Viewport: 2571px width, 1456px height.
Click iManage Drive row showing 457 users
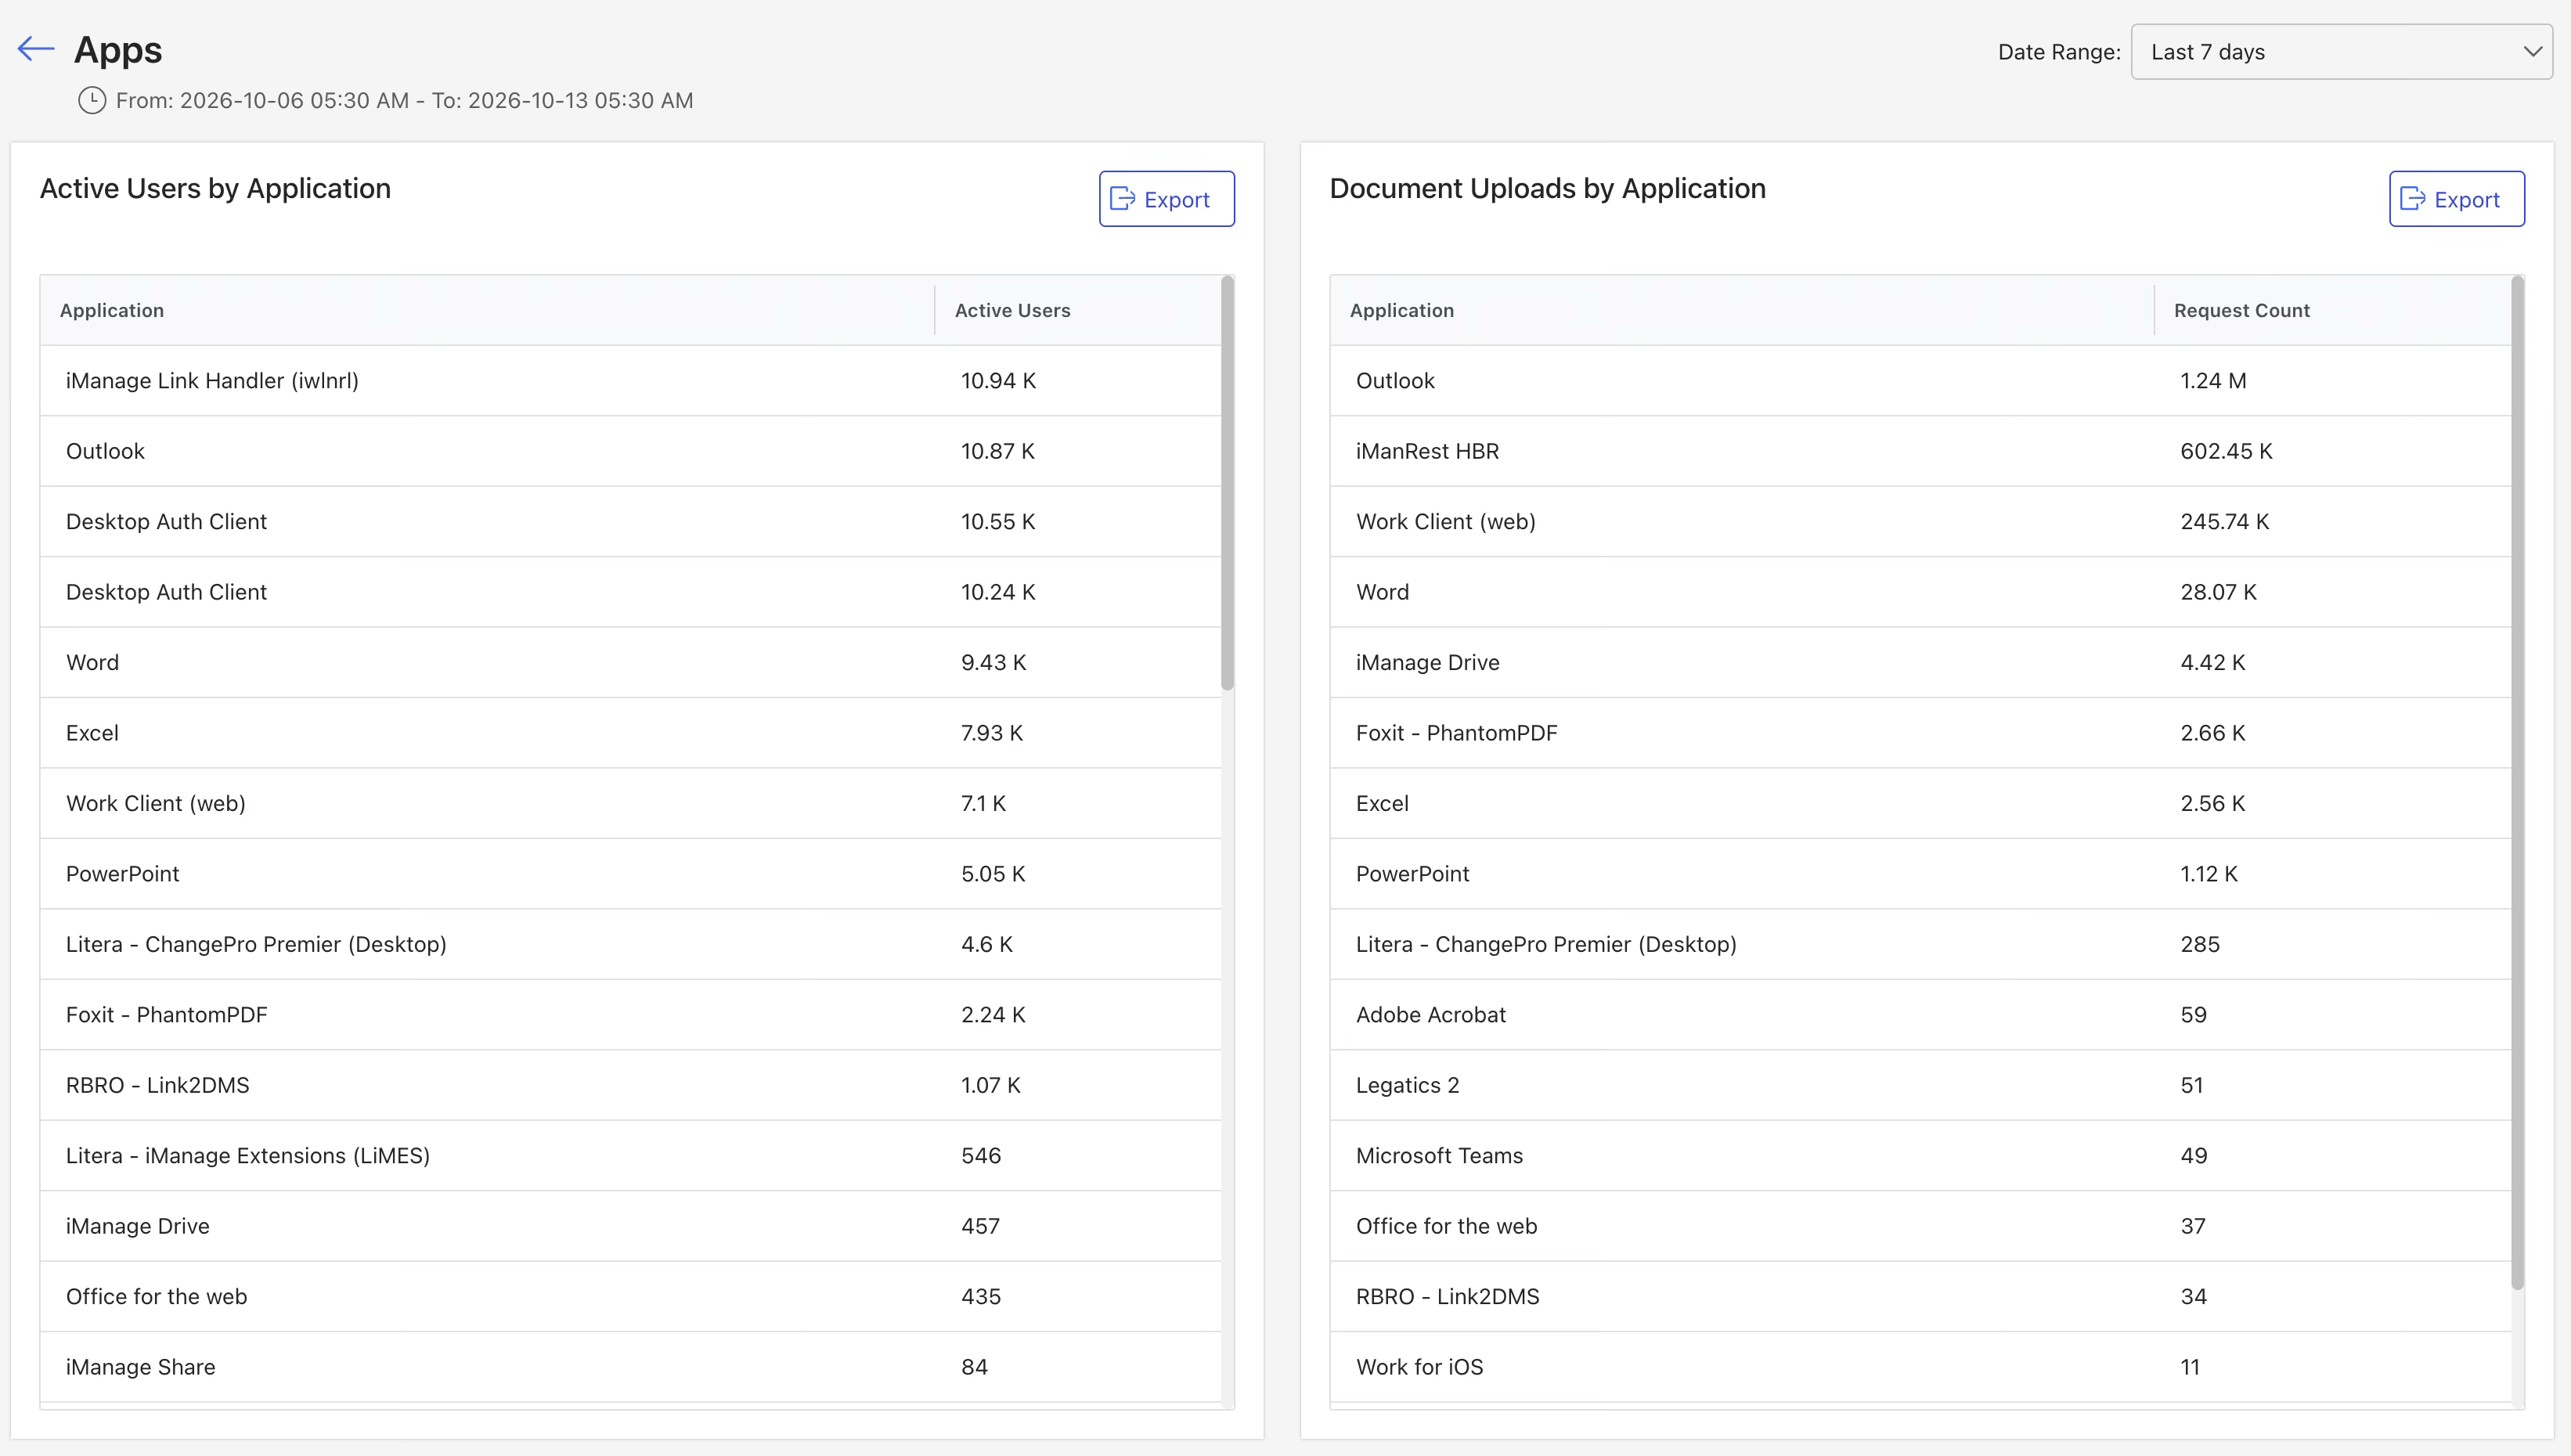[630, 1226]
